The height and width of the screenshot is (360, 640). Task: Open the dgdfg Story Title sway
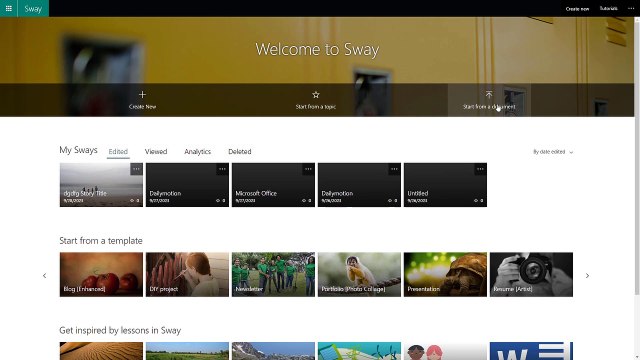pos(101,185)
